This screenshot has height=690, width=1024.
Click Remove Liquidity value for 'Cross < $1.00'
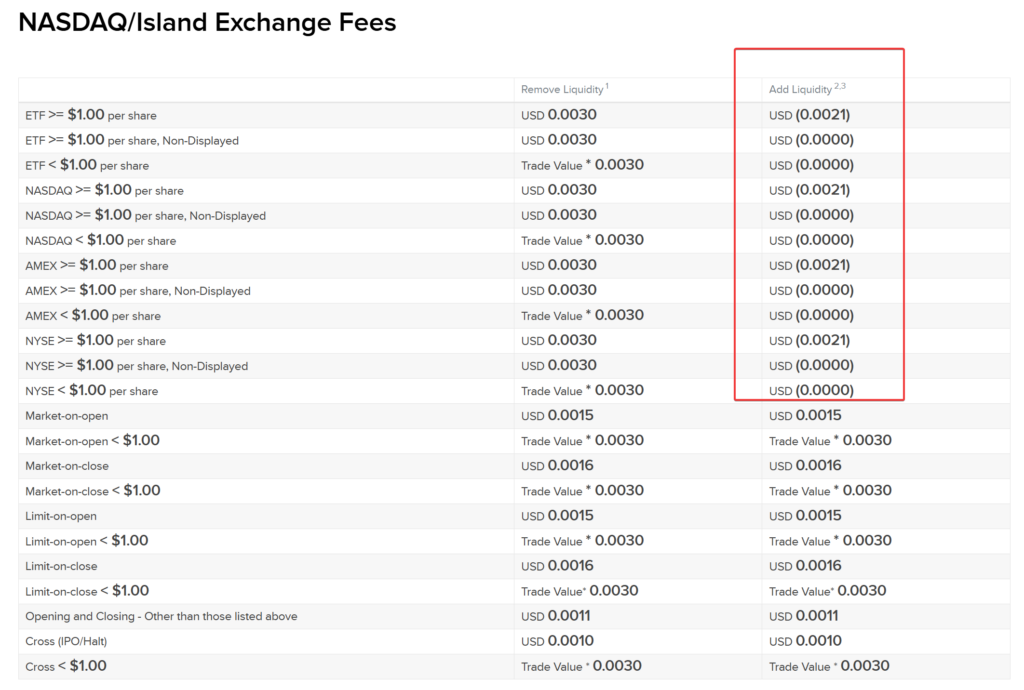coord(581,666)
